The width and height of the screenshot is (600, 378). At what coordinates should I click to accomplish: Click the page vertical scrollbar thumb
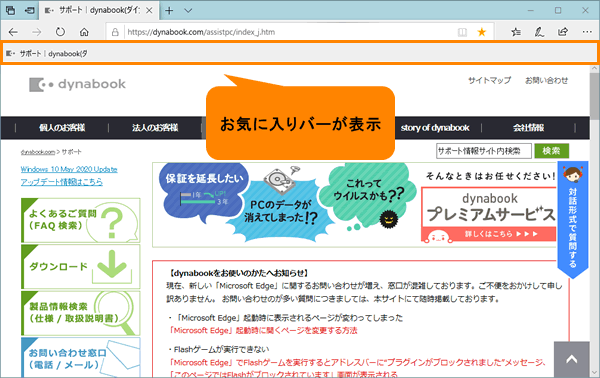594,96
